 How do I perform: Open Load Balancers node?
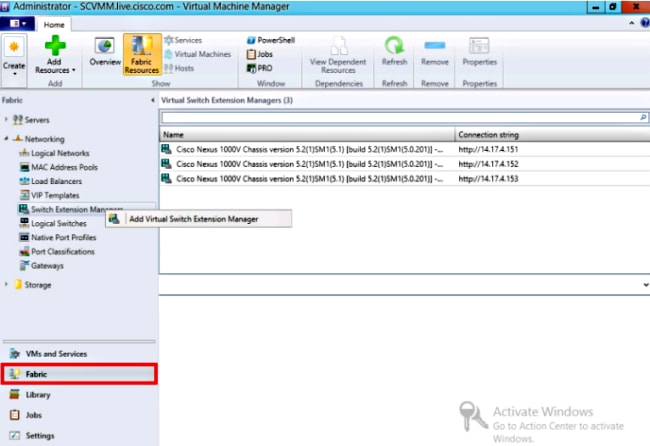click(x=51, y=181)
